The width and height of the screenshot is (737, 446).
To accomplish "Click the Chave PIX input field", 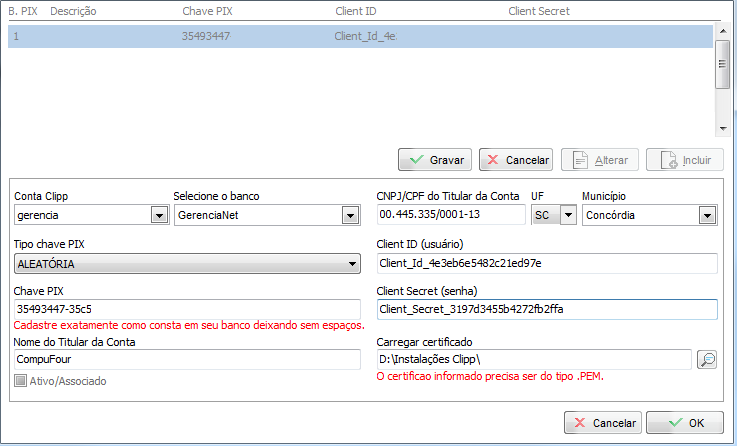I will coord(186,309).
